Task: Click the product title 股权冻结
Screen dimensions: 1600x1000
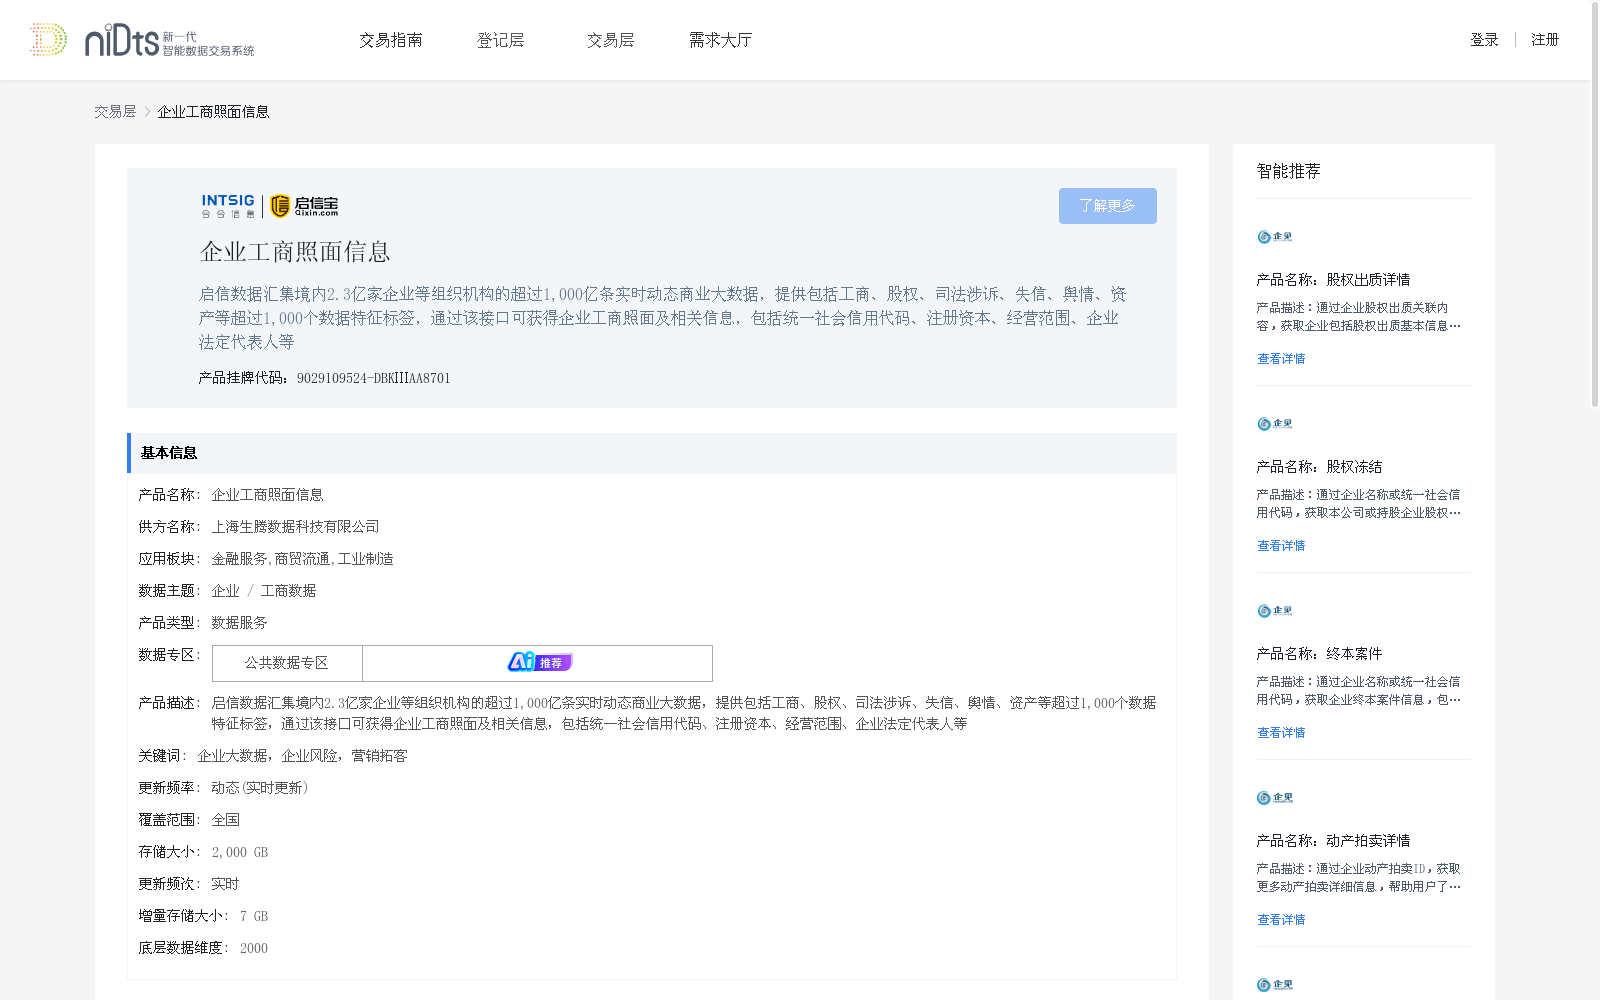Action: tap(1354, 467)
